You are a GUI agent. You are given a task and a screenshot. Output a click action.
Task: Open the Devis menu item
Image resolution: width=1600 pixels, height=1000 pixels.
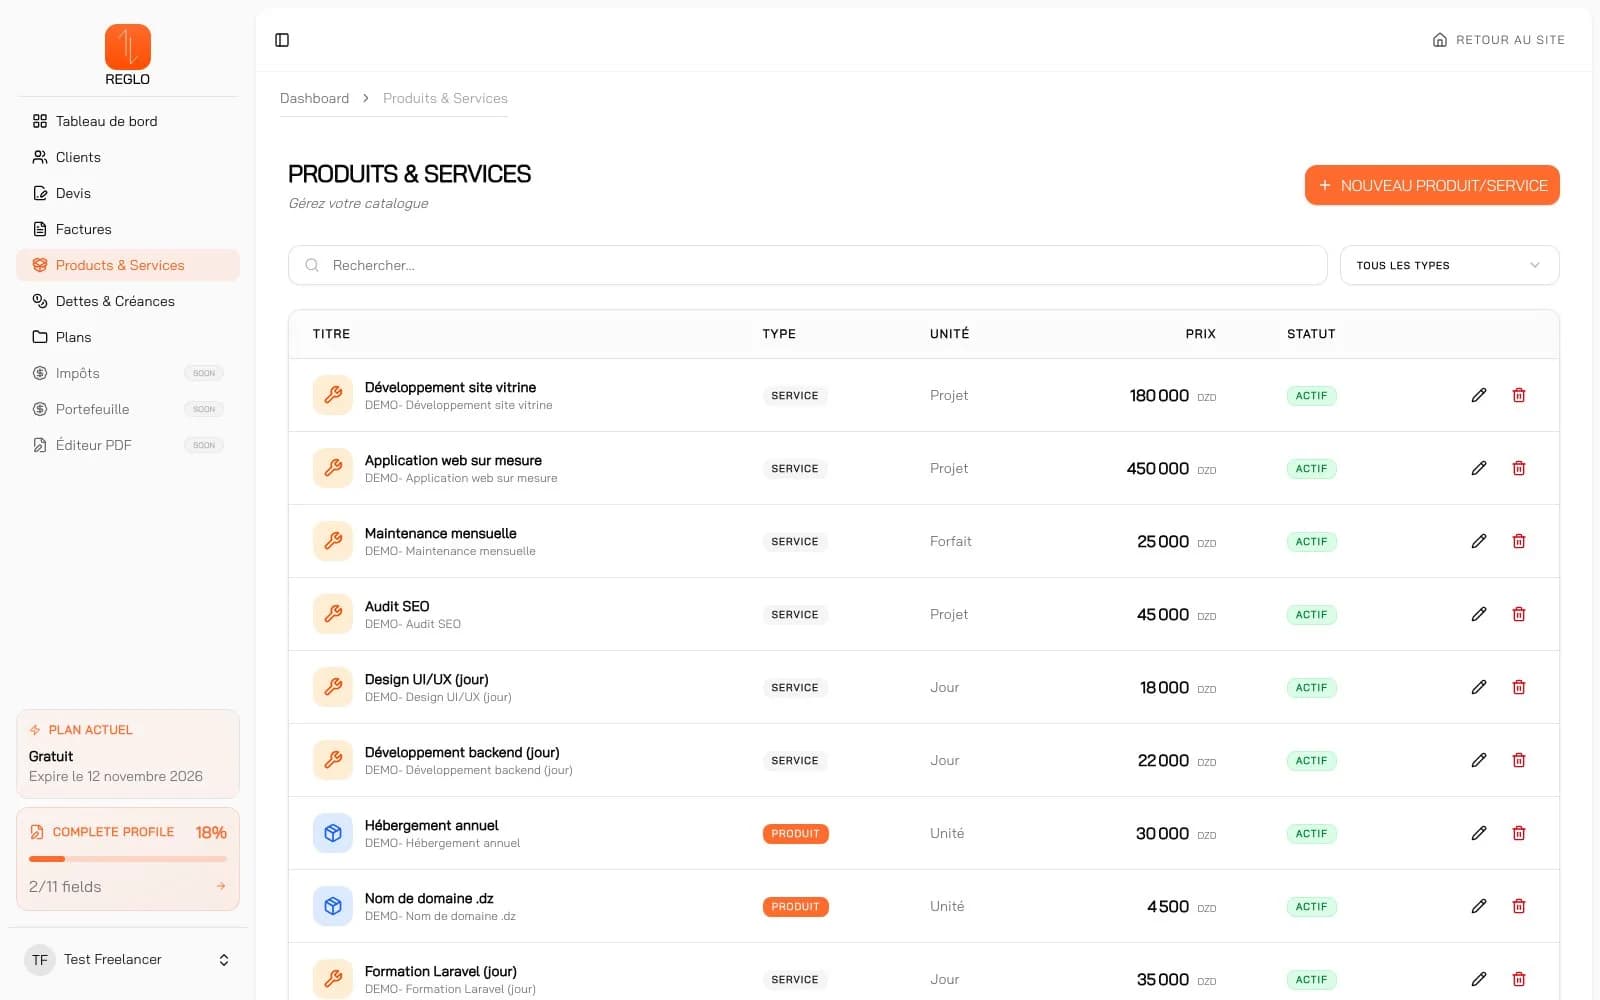pos(128,193)
